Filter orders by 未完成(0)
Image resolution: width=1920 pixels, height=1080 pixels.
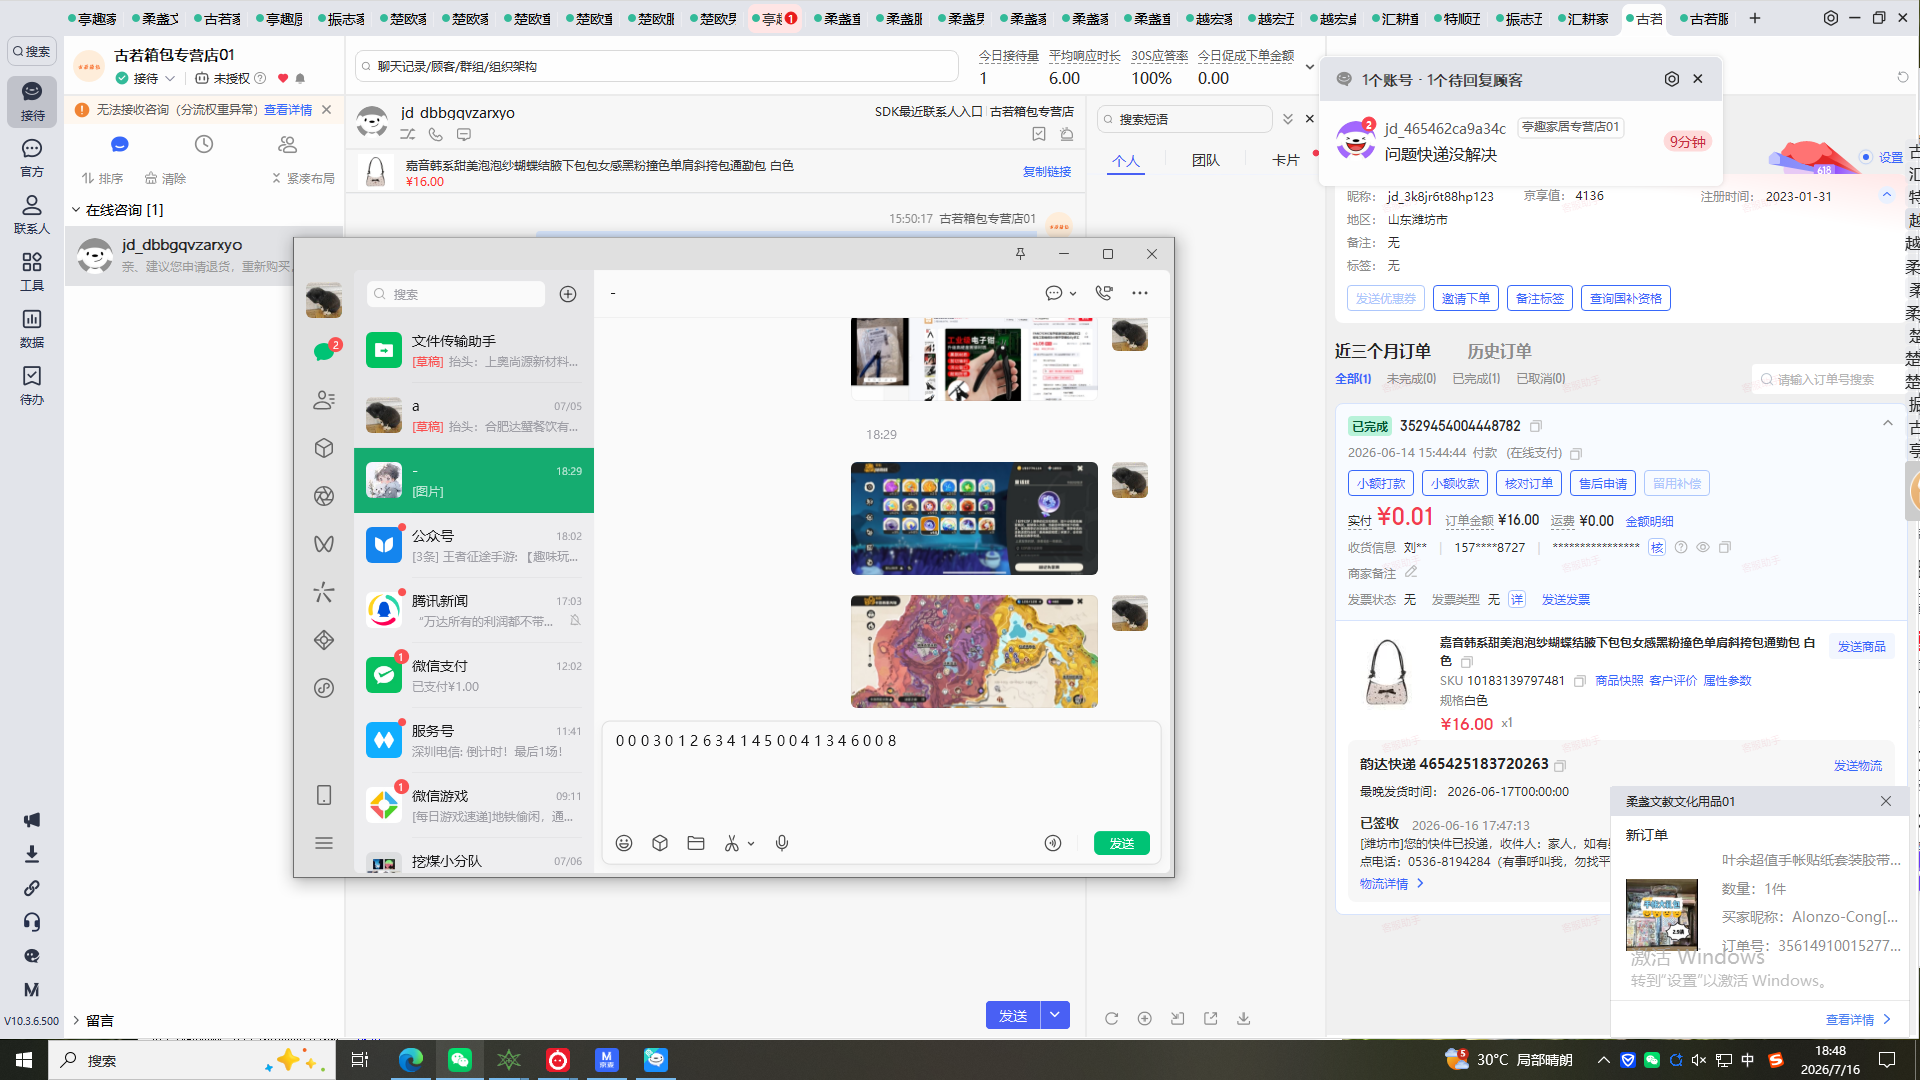pos(1411,379)
